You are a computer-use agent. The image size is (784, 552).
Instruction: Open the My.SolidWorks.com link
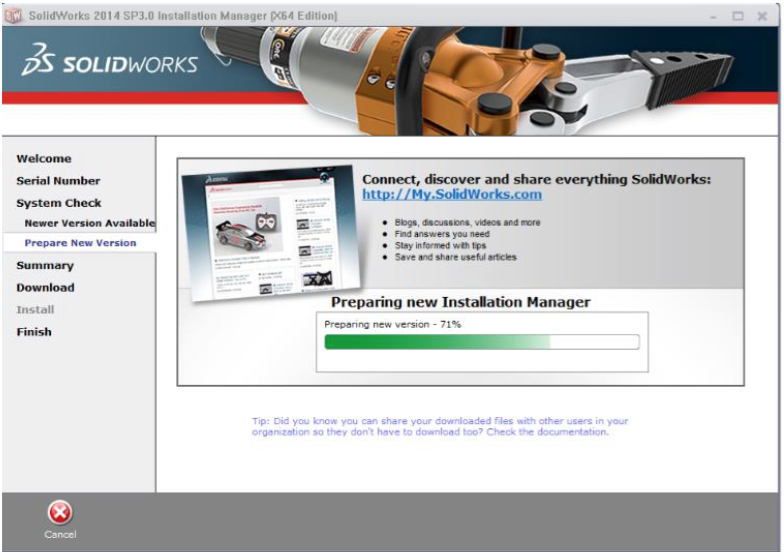(451, 195)
